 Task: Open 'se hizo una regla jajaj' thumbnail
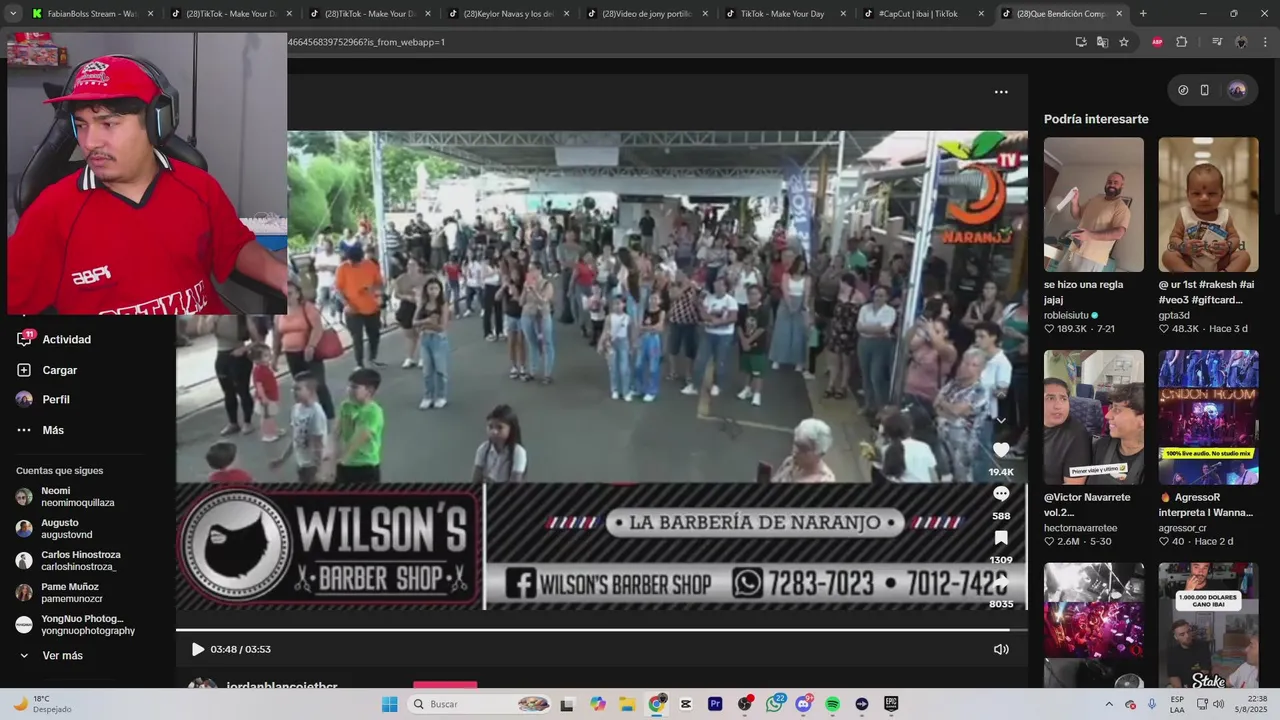pos(1093,204)
